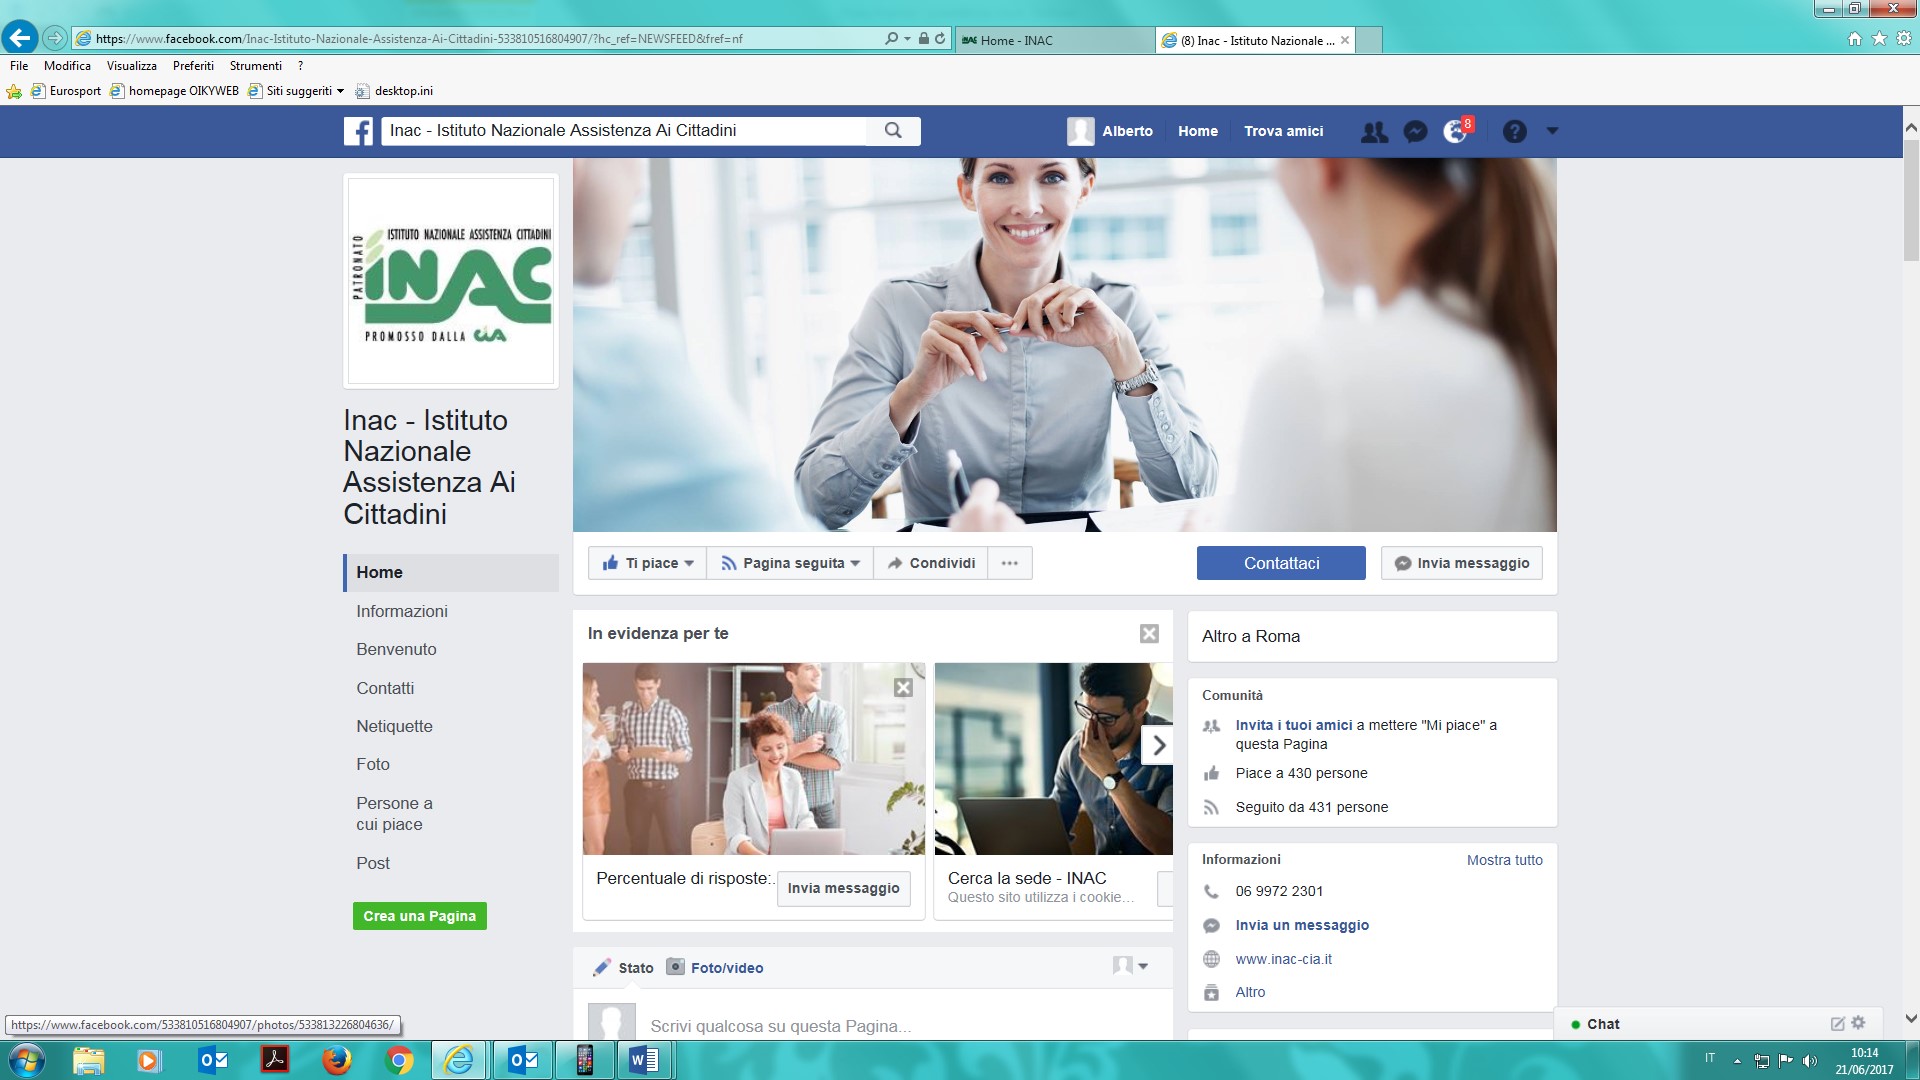Click the browser Back arrow button
The width and height of the screenshot is (1920, 1080).
coord(19,38)
